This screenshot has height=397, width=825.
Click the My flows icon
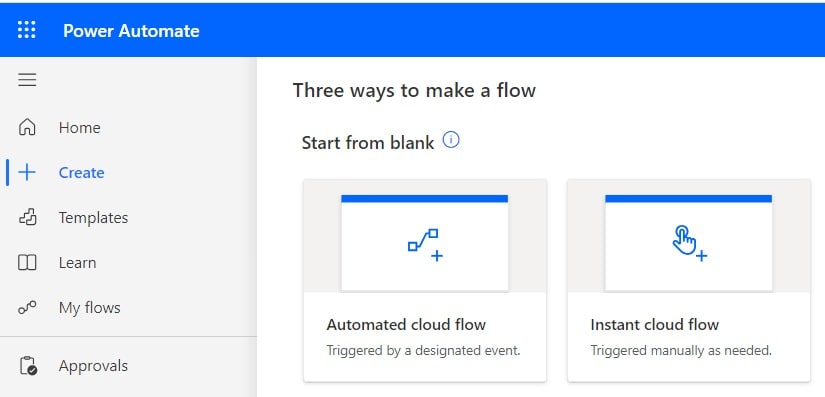pos(27,308)
